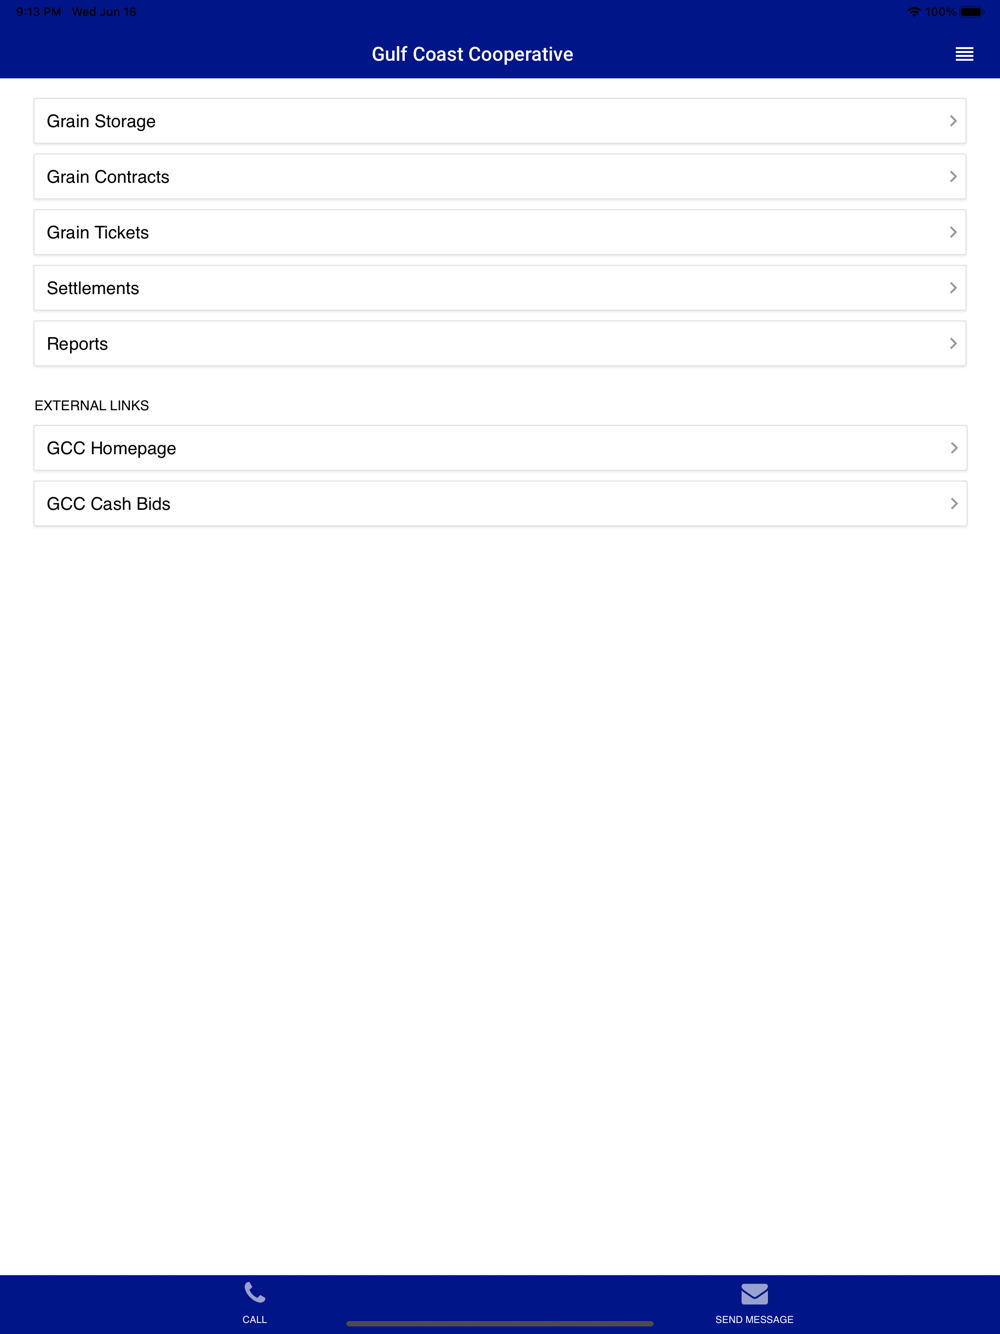The image size is (1000, 1334).
Task: Expand Grain Tickets chevron arrow
Action: coord(953,232)
